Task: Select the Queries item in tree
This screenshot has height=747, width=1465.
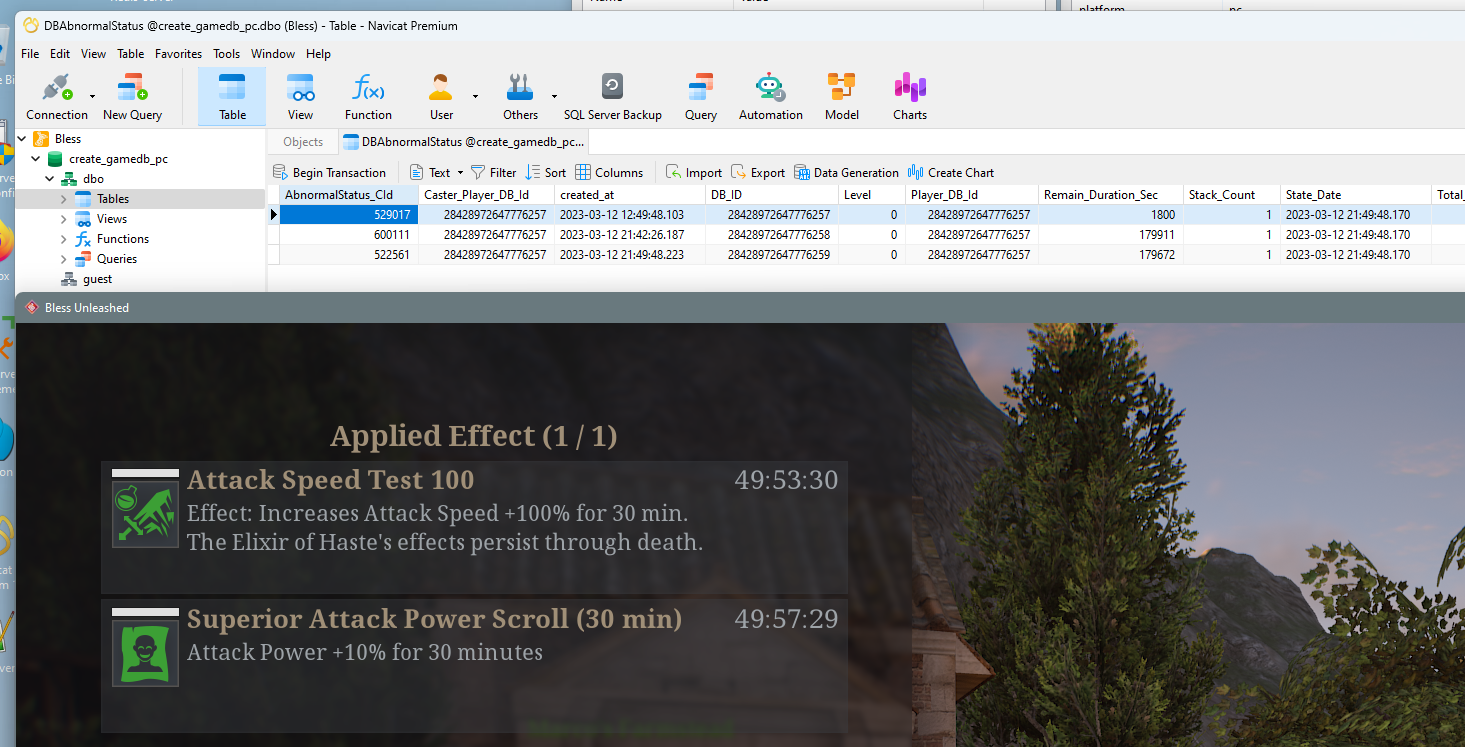Action: point(117,259)
